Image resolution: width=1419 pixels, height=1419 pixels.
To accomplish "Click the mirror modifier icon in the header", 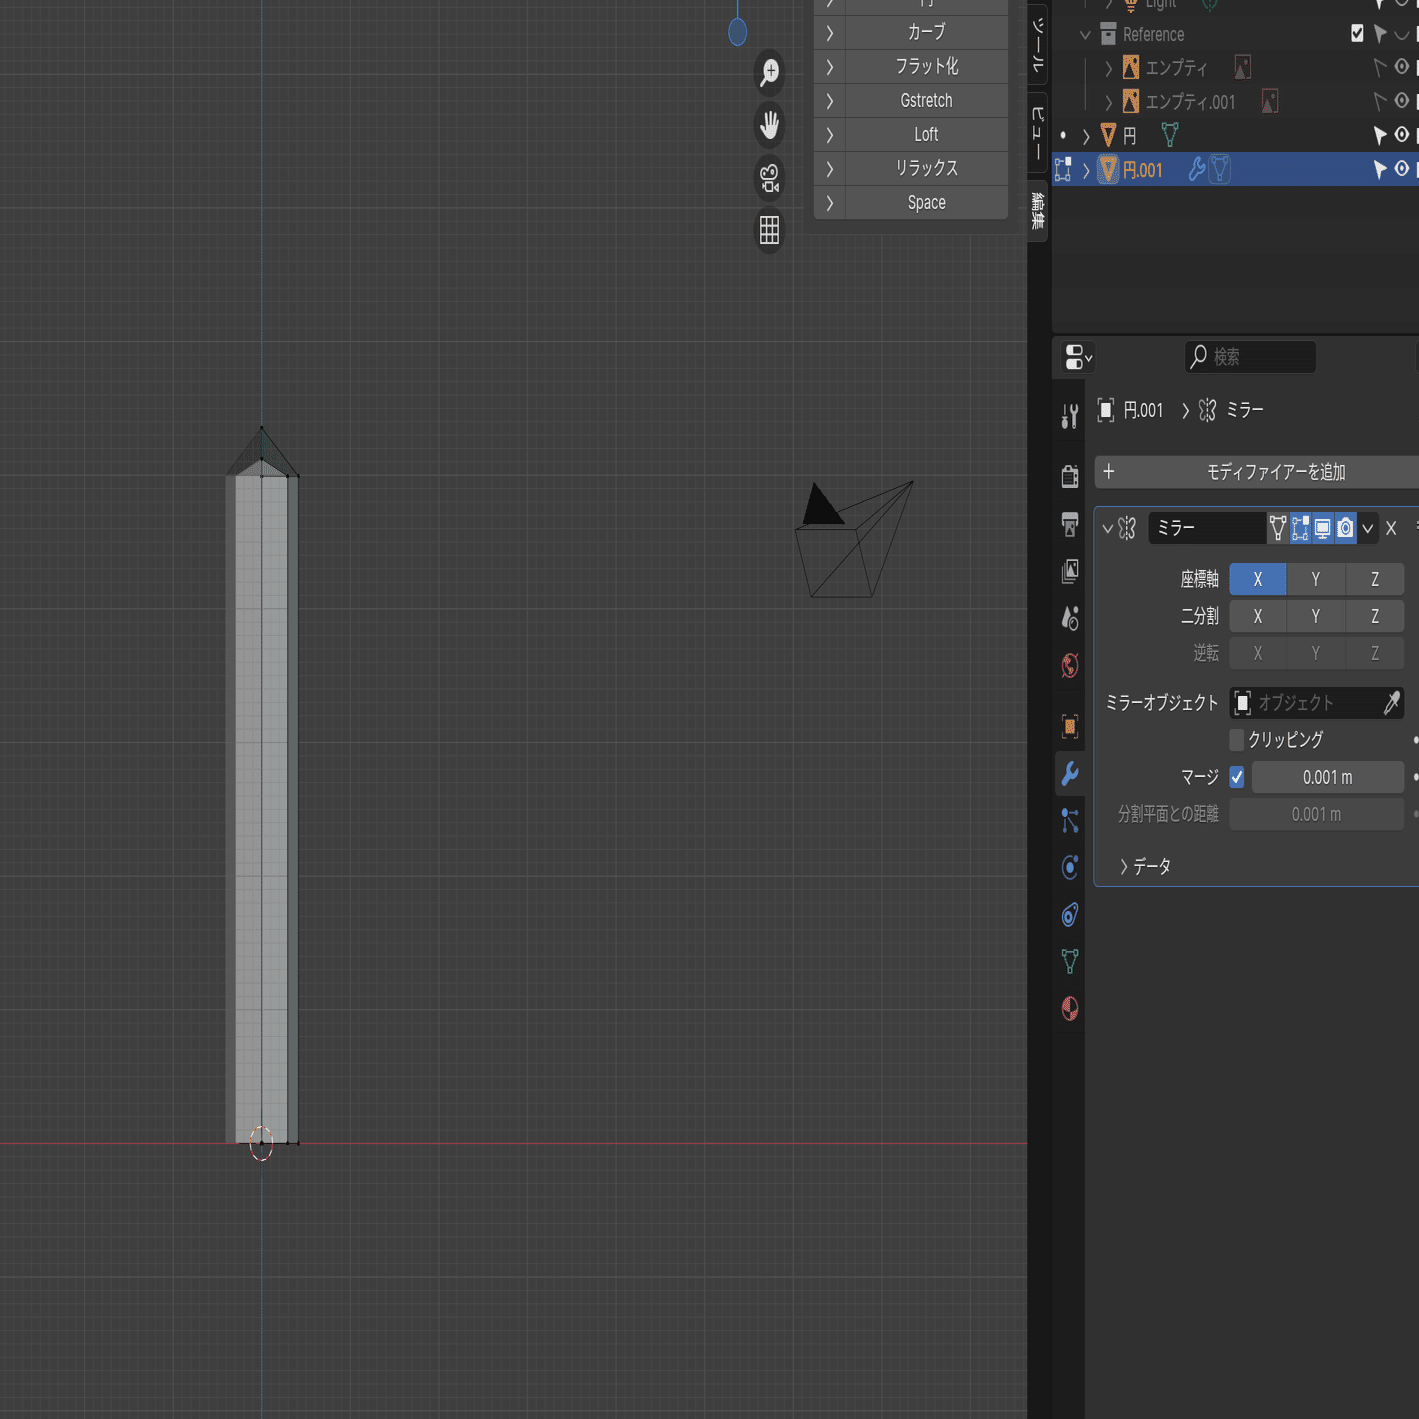I will (x=1127, y=528).
